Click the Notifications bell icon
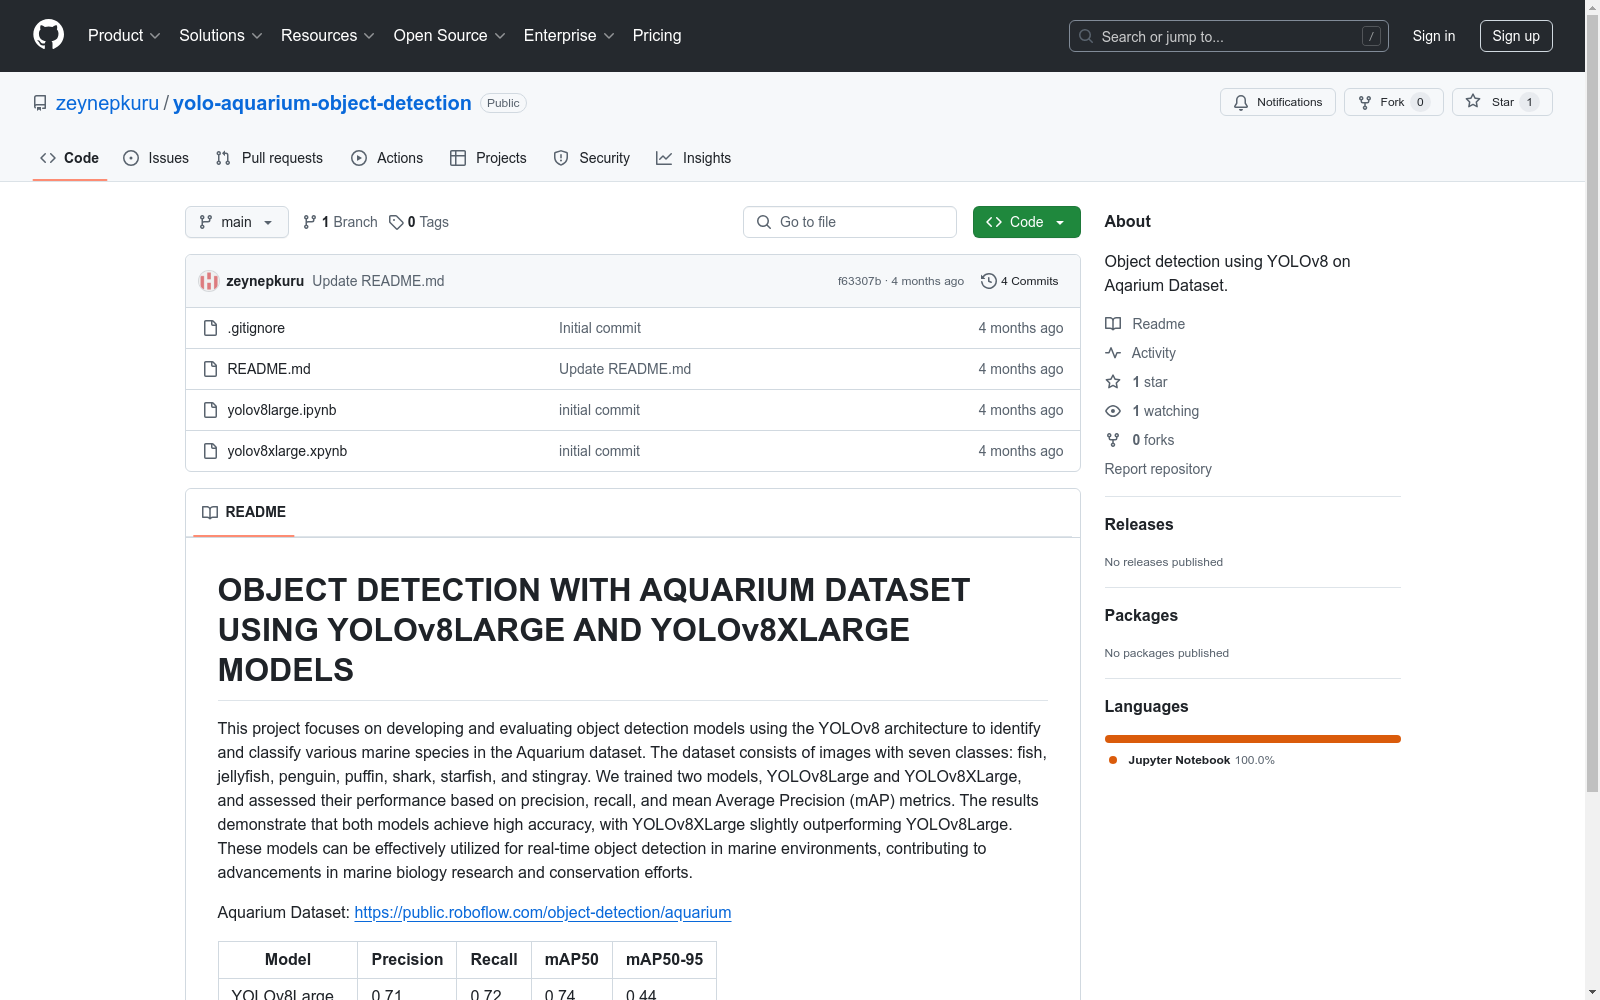The height and width of the screenshot is (1000, 1600). coord(1241,102)
